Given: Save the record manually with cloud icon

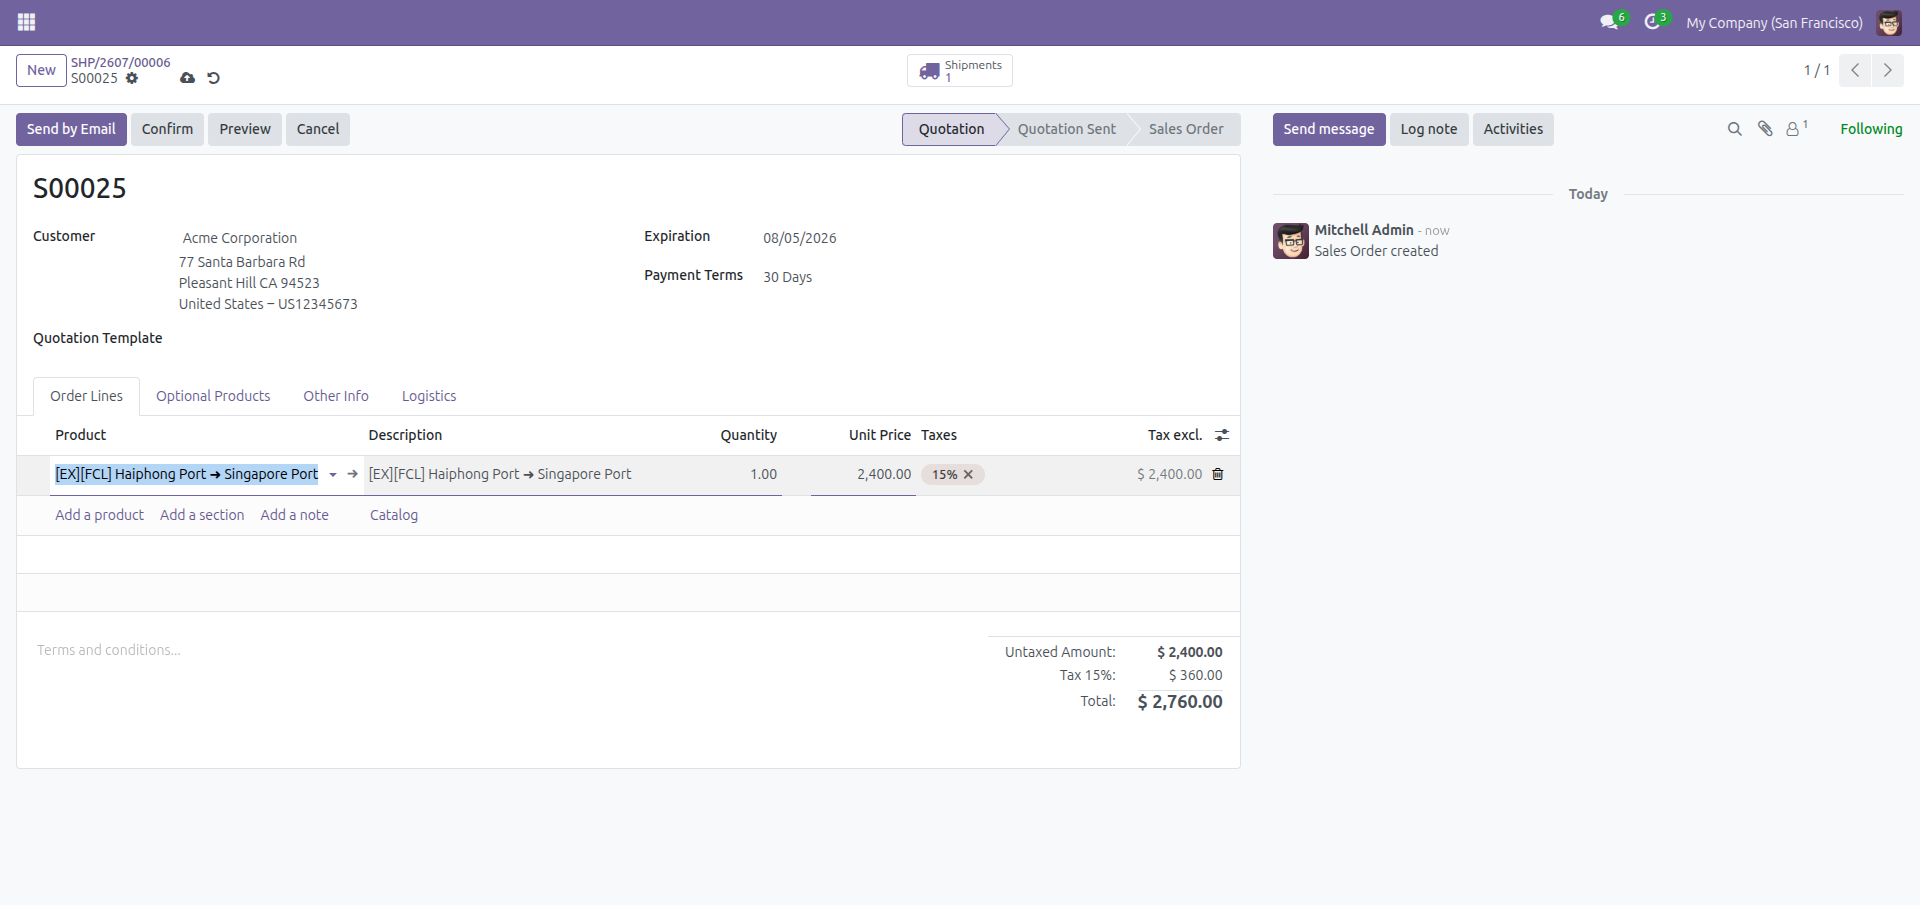Looking at the screenshot, I should [187, 78].
